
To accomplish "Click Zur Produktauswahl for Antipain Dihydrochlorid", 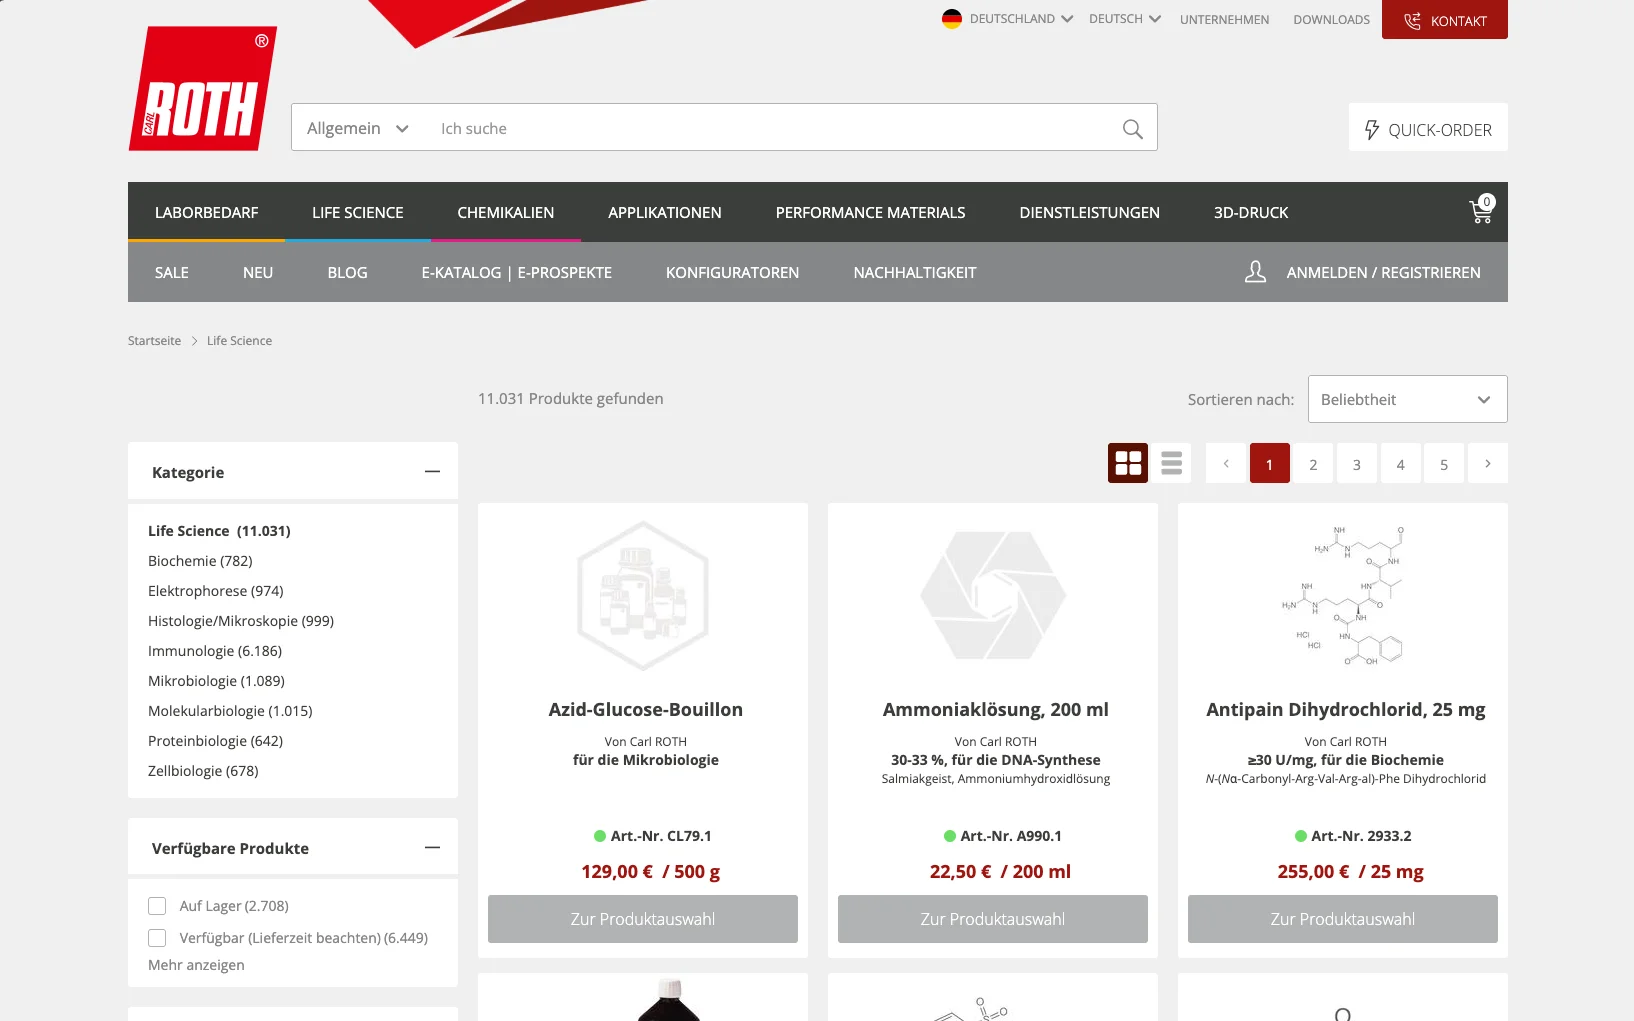I will pyautogui.click(x=1343, y=919).
